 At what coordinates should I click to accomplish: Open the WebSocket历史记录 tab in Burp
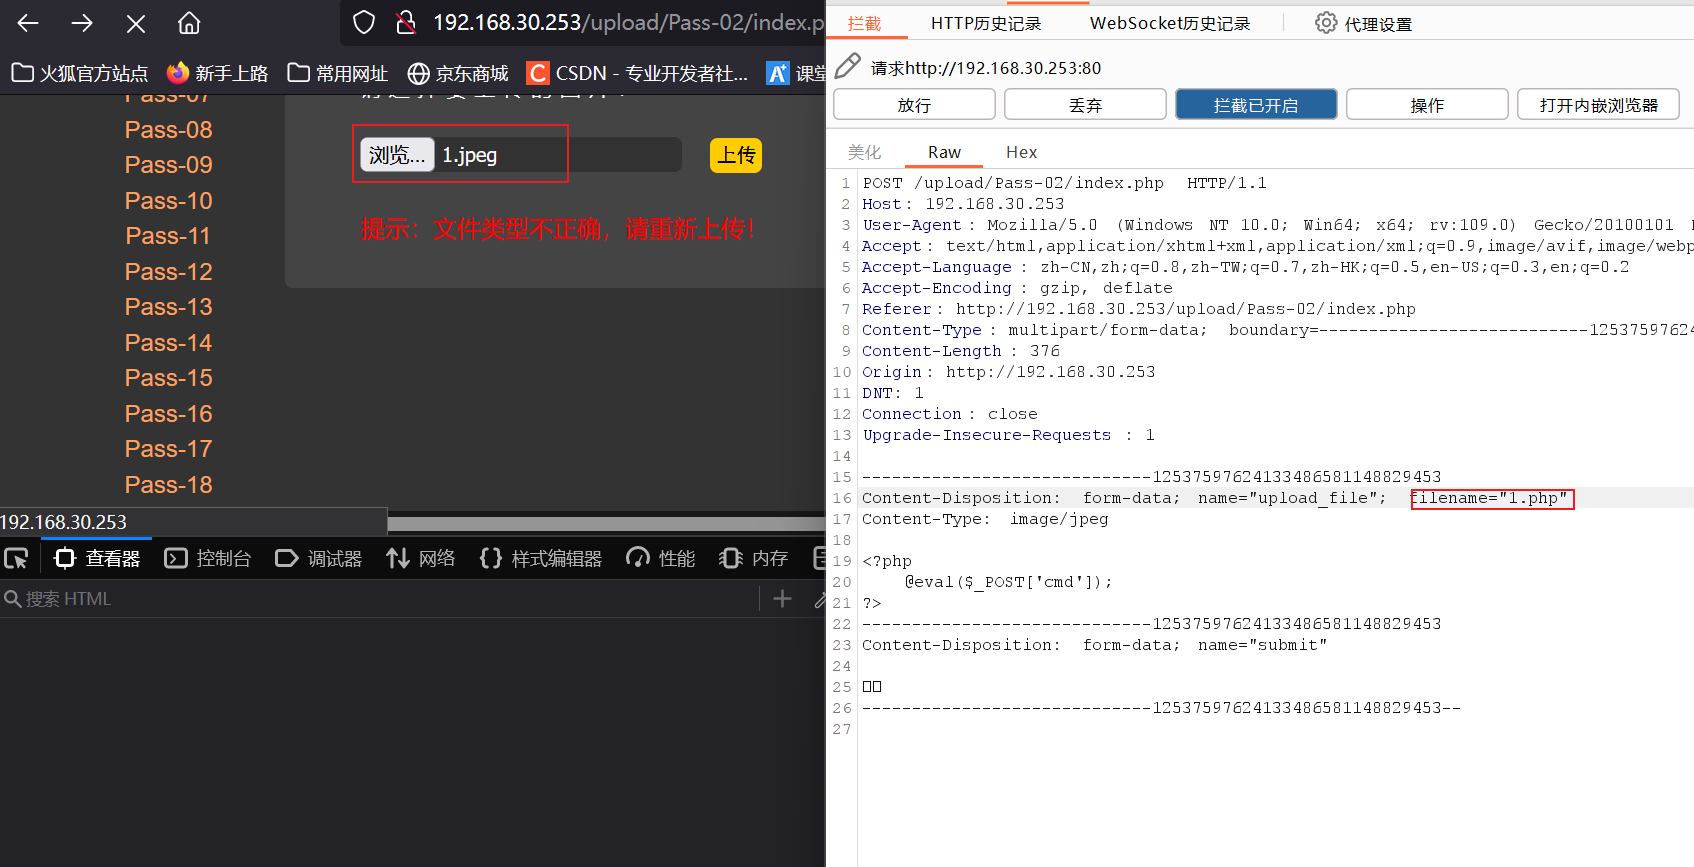pyautogui.click(x=1170, y=23)
